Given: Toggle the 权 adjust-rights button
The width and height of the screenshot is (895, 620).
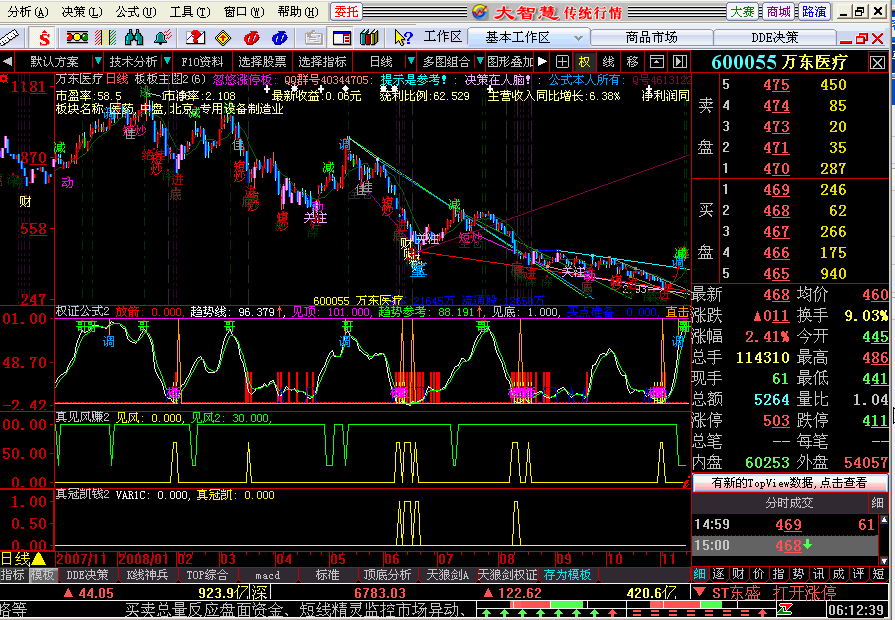Looking at the screenshot, I should click(x=584, y=61).
